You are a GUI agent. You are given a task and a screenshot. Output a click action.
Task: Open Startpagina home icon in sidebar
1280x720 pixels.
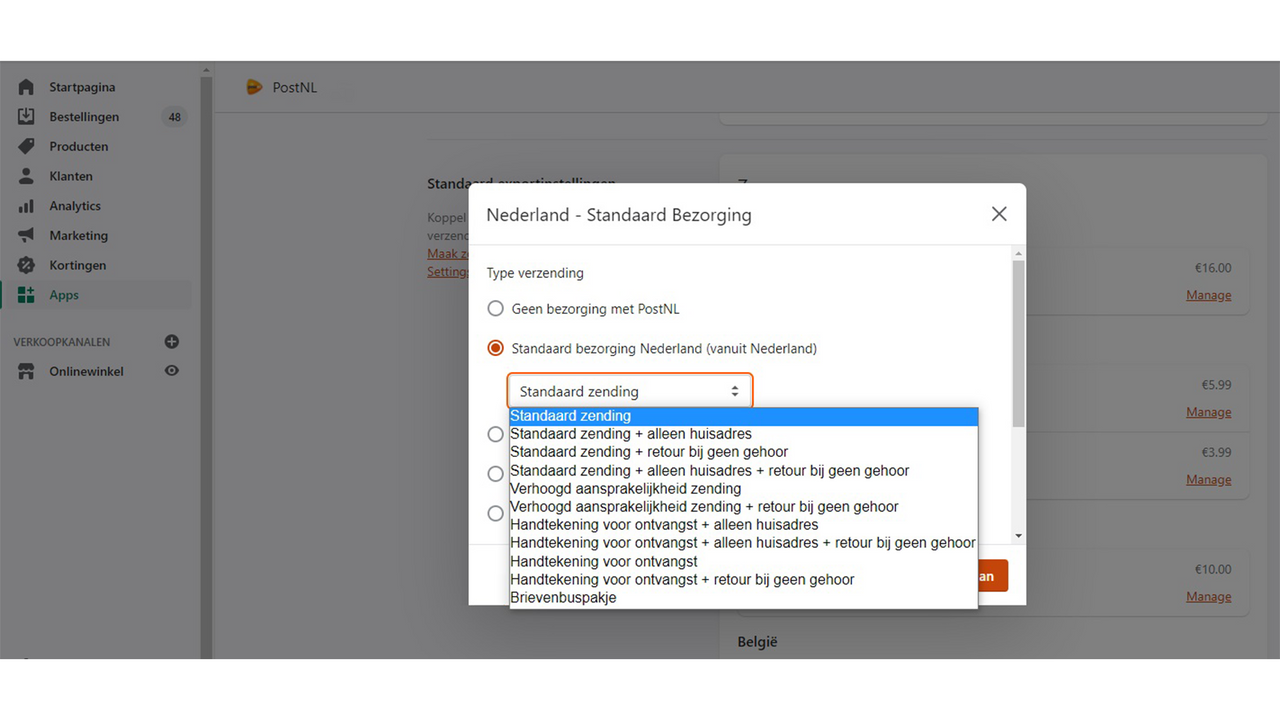point(26,87)
